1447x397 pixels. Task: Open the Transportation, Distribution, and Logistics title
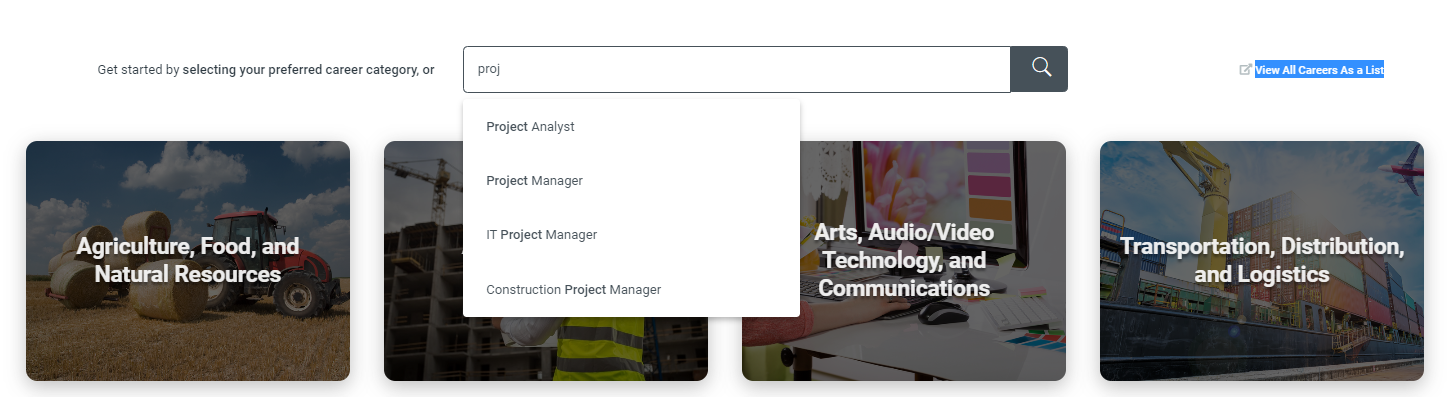(1262, 260)
